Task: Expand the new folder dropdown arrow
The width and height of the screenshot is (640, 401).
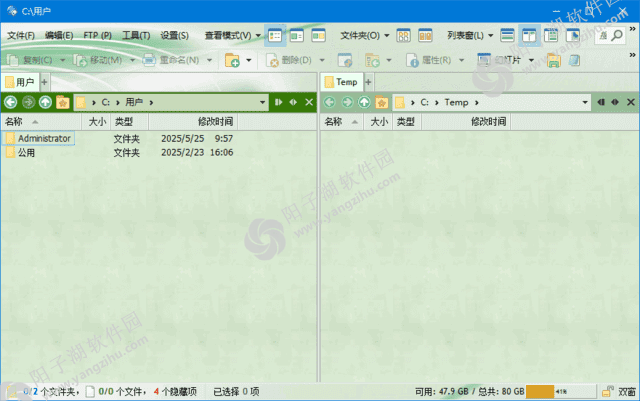Action: click(x=249, y=60)
